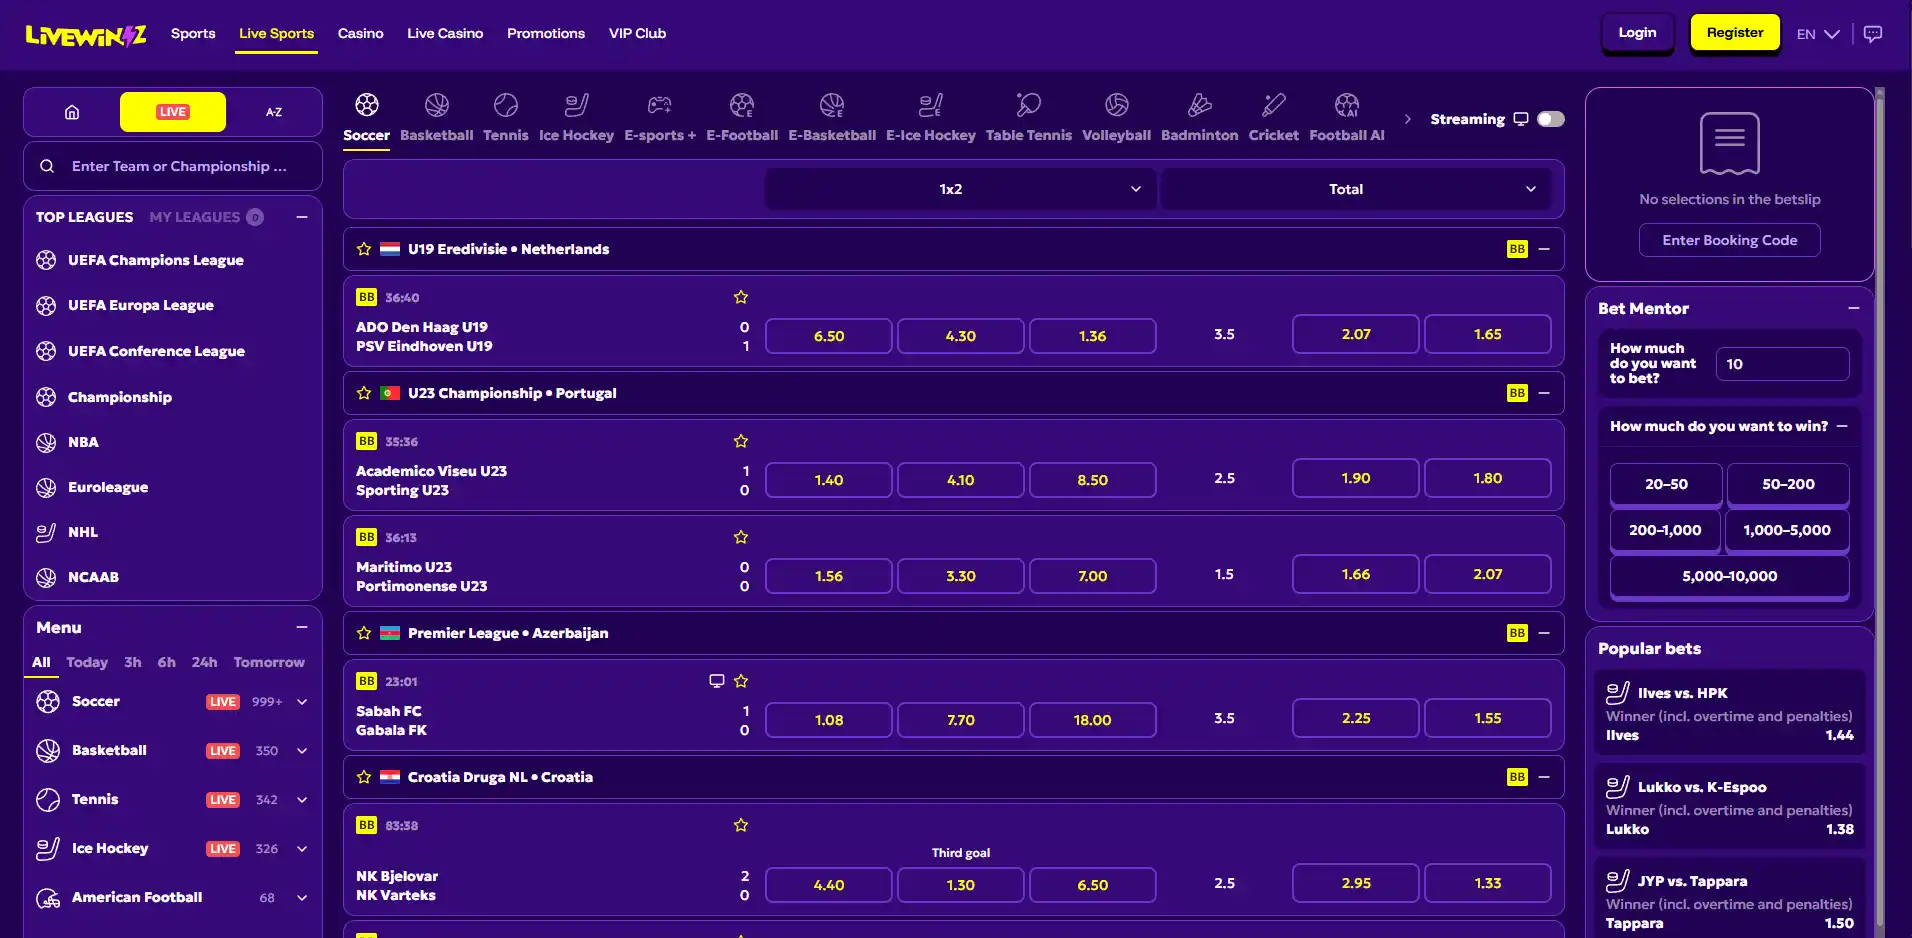1912x938 pixels.
Task: Choose the 5,000-10,000 win range
Action: click(1730, 576)
